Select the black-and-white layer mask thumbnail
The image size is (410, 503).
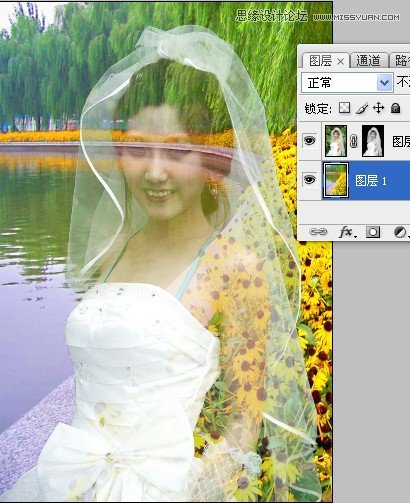point(373,141)
